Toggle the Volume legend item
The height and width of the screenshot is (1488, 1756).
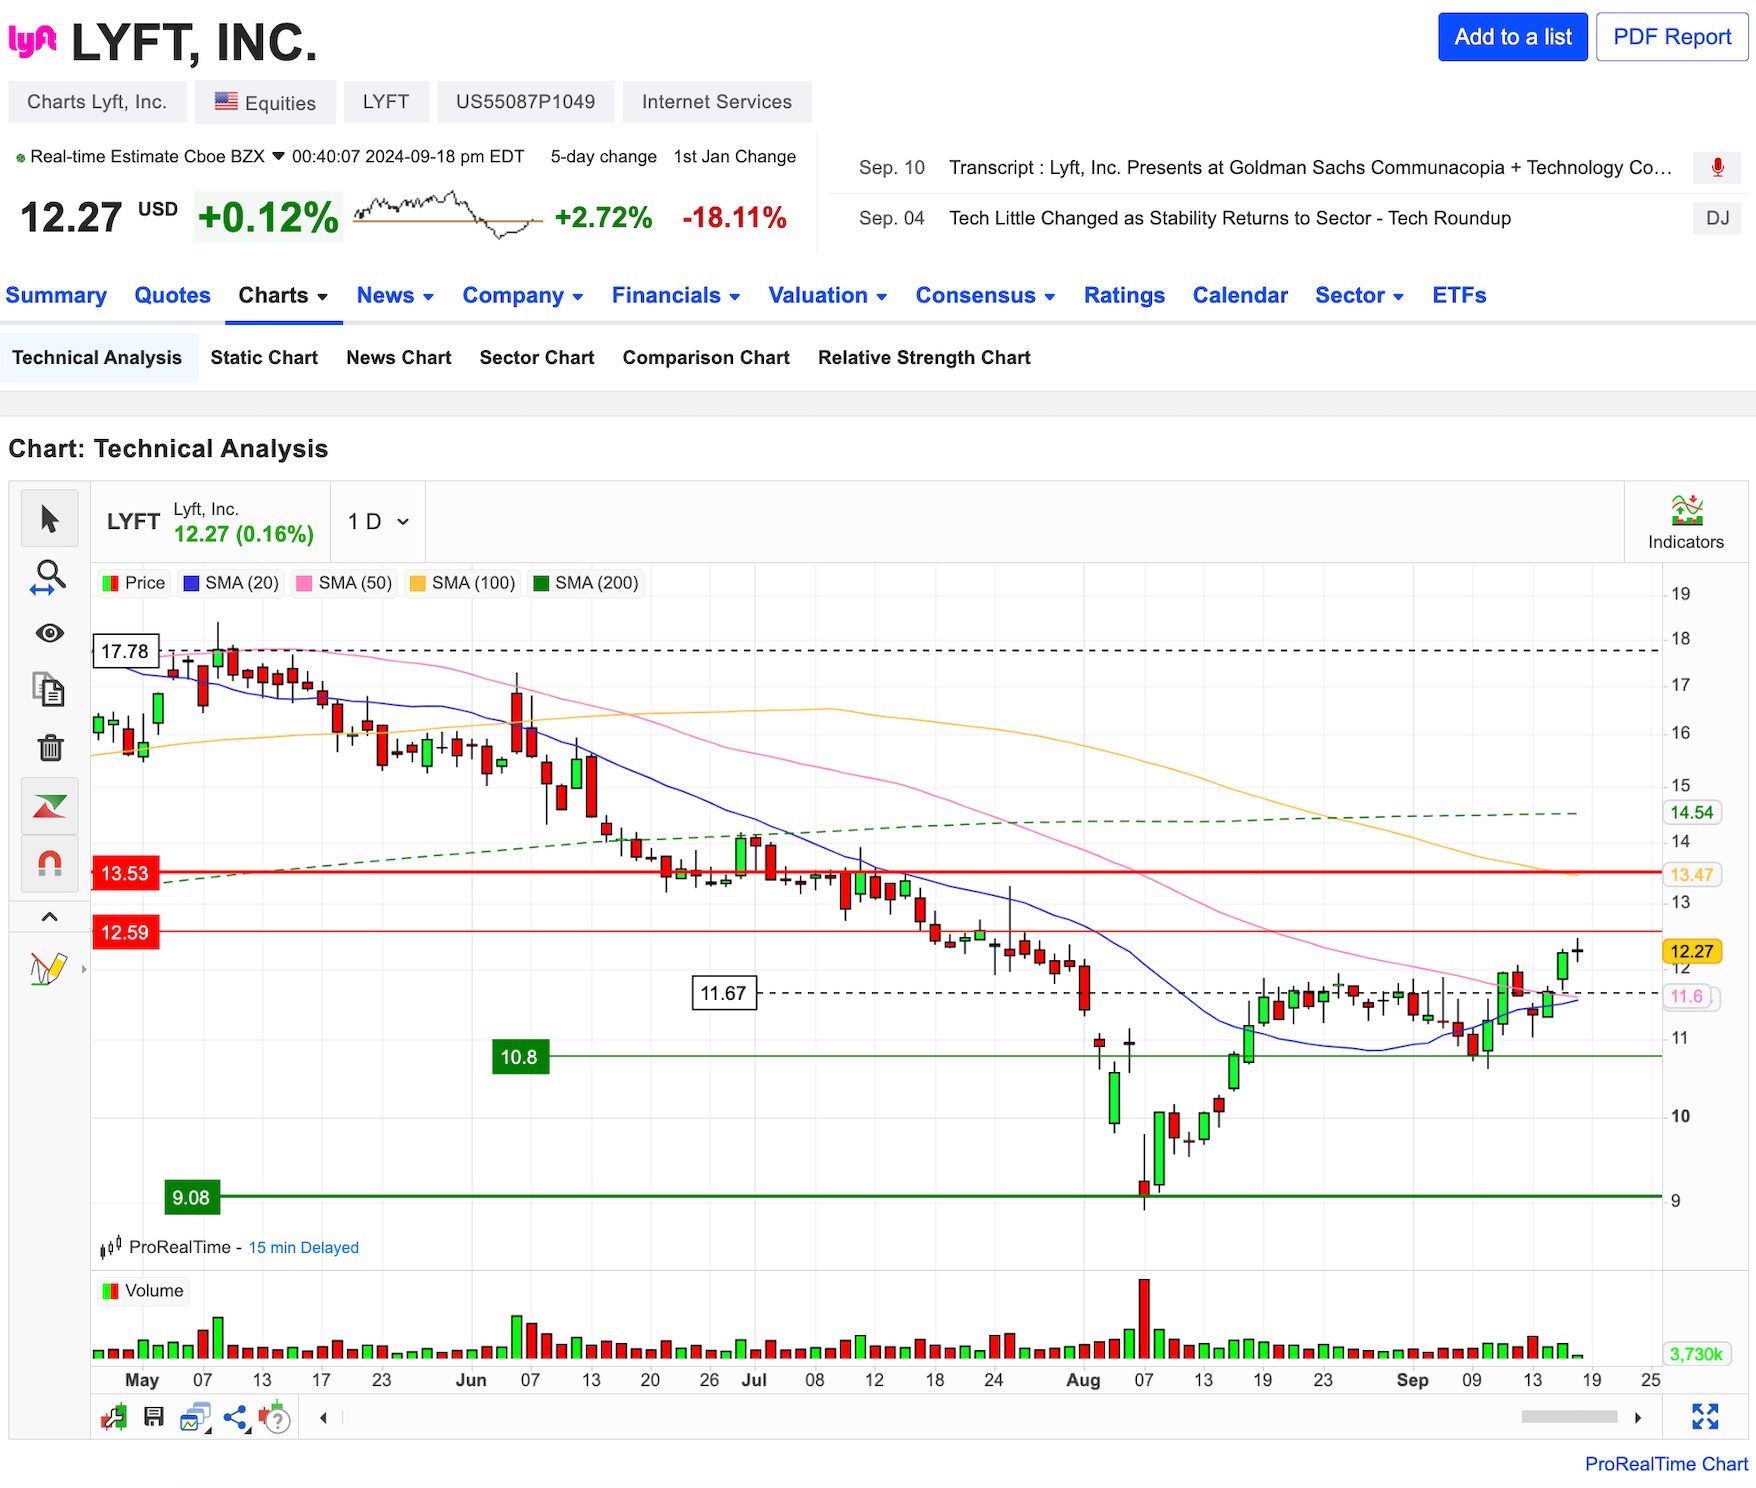[143, 1291]
